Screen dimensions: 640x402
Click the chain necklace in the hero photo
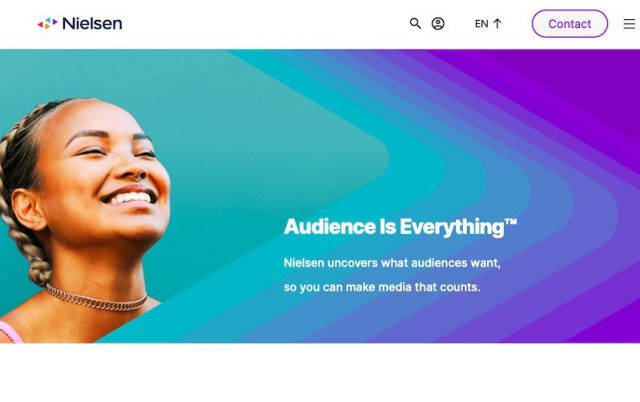coord(96,299)
